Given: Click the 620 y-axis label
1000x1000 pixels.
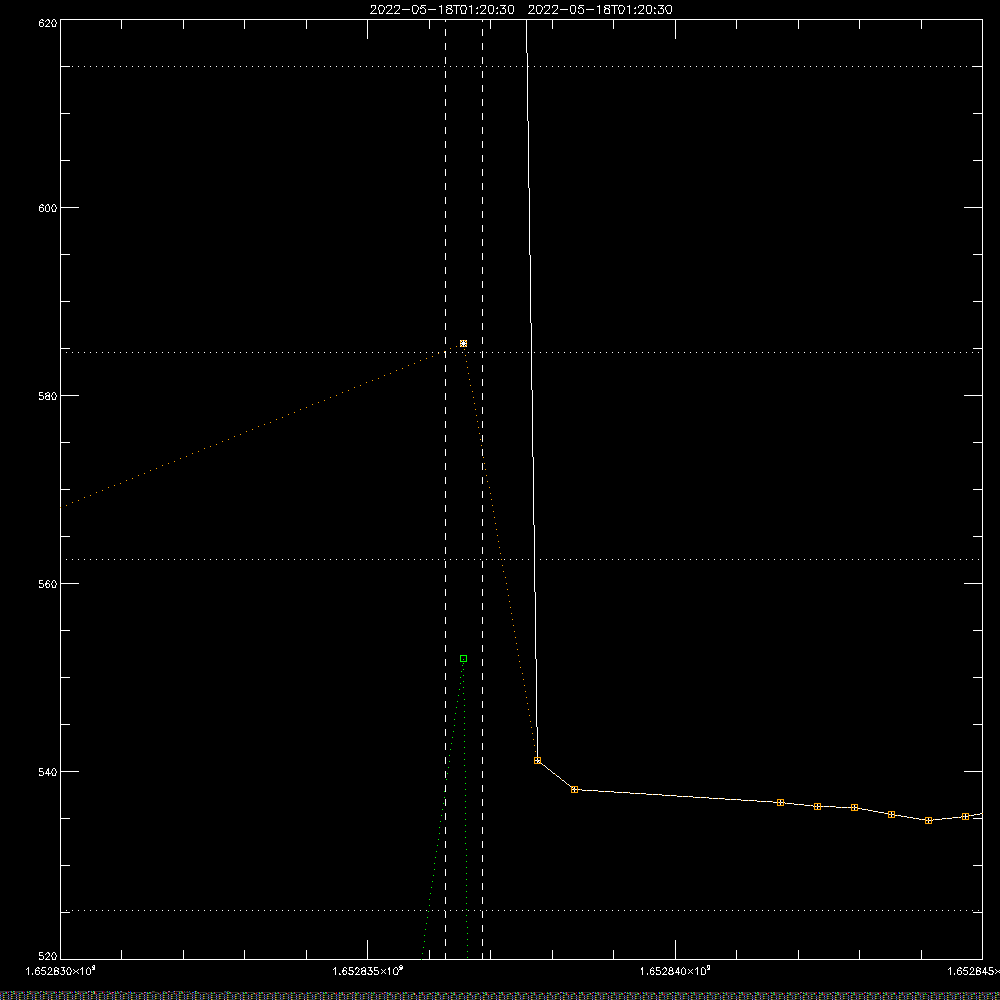Looking at the screenshot, I should click(x=48, y=23).
